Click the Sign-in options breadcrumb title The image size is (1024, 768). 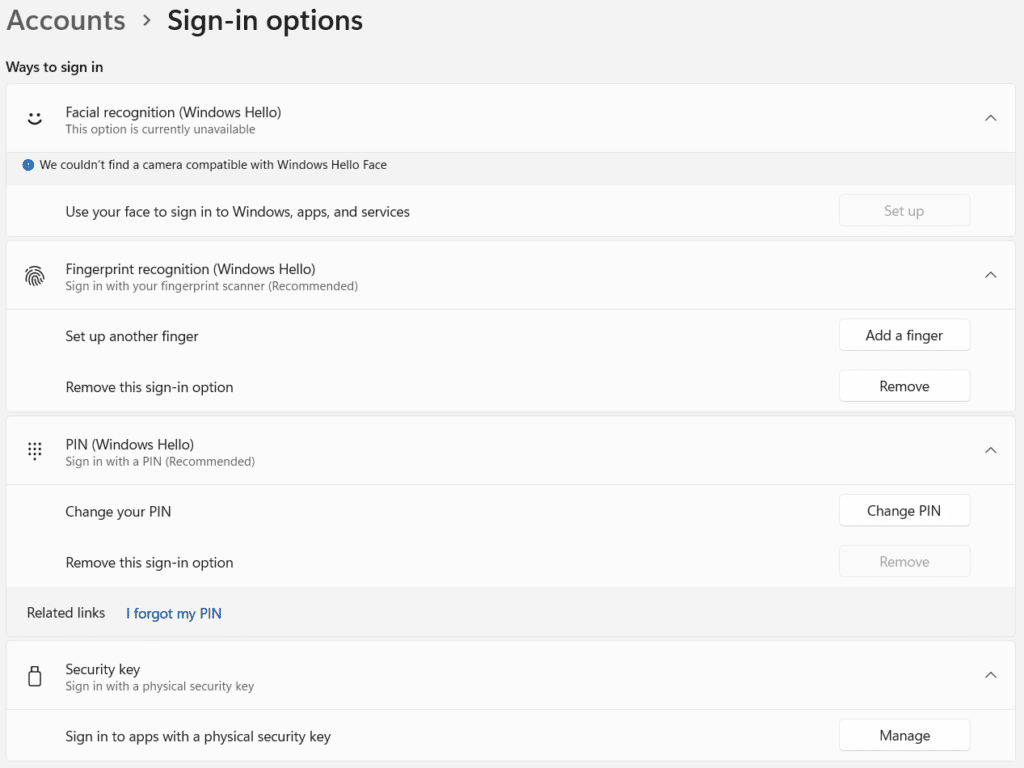click(x=265, y=20)
